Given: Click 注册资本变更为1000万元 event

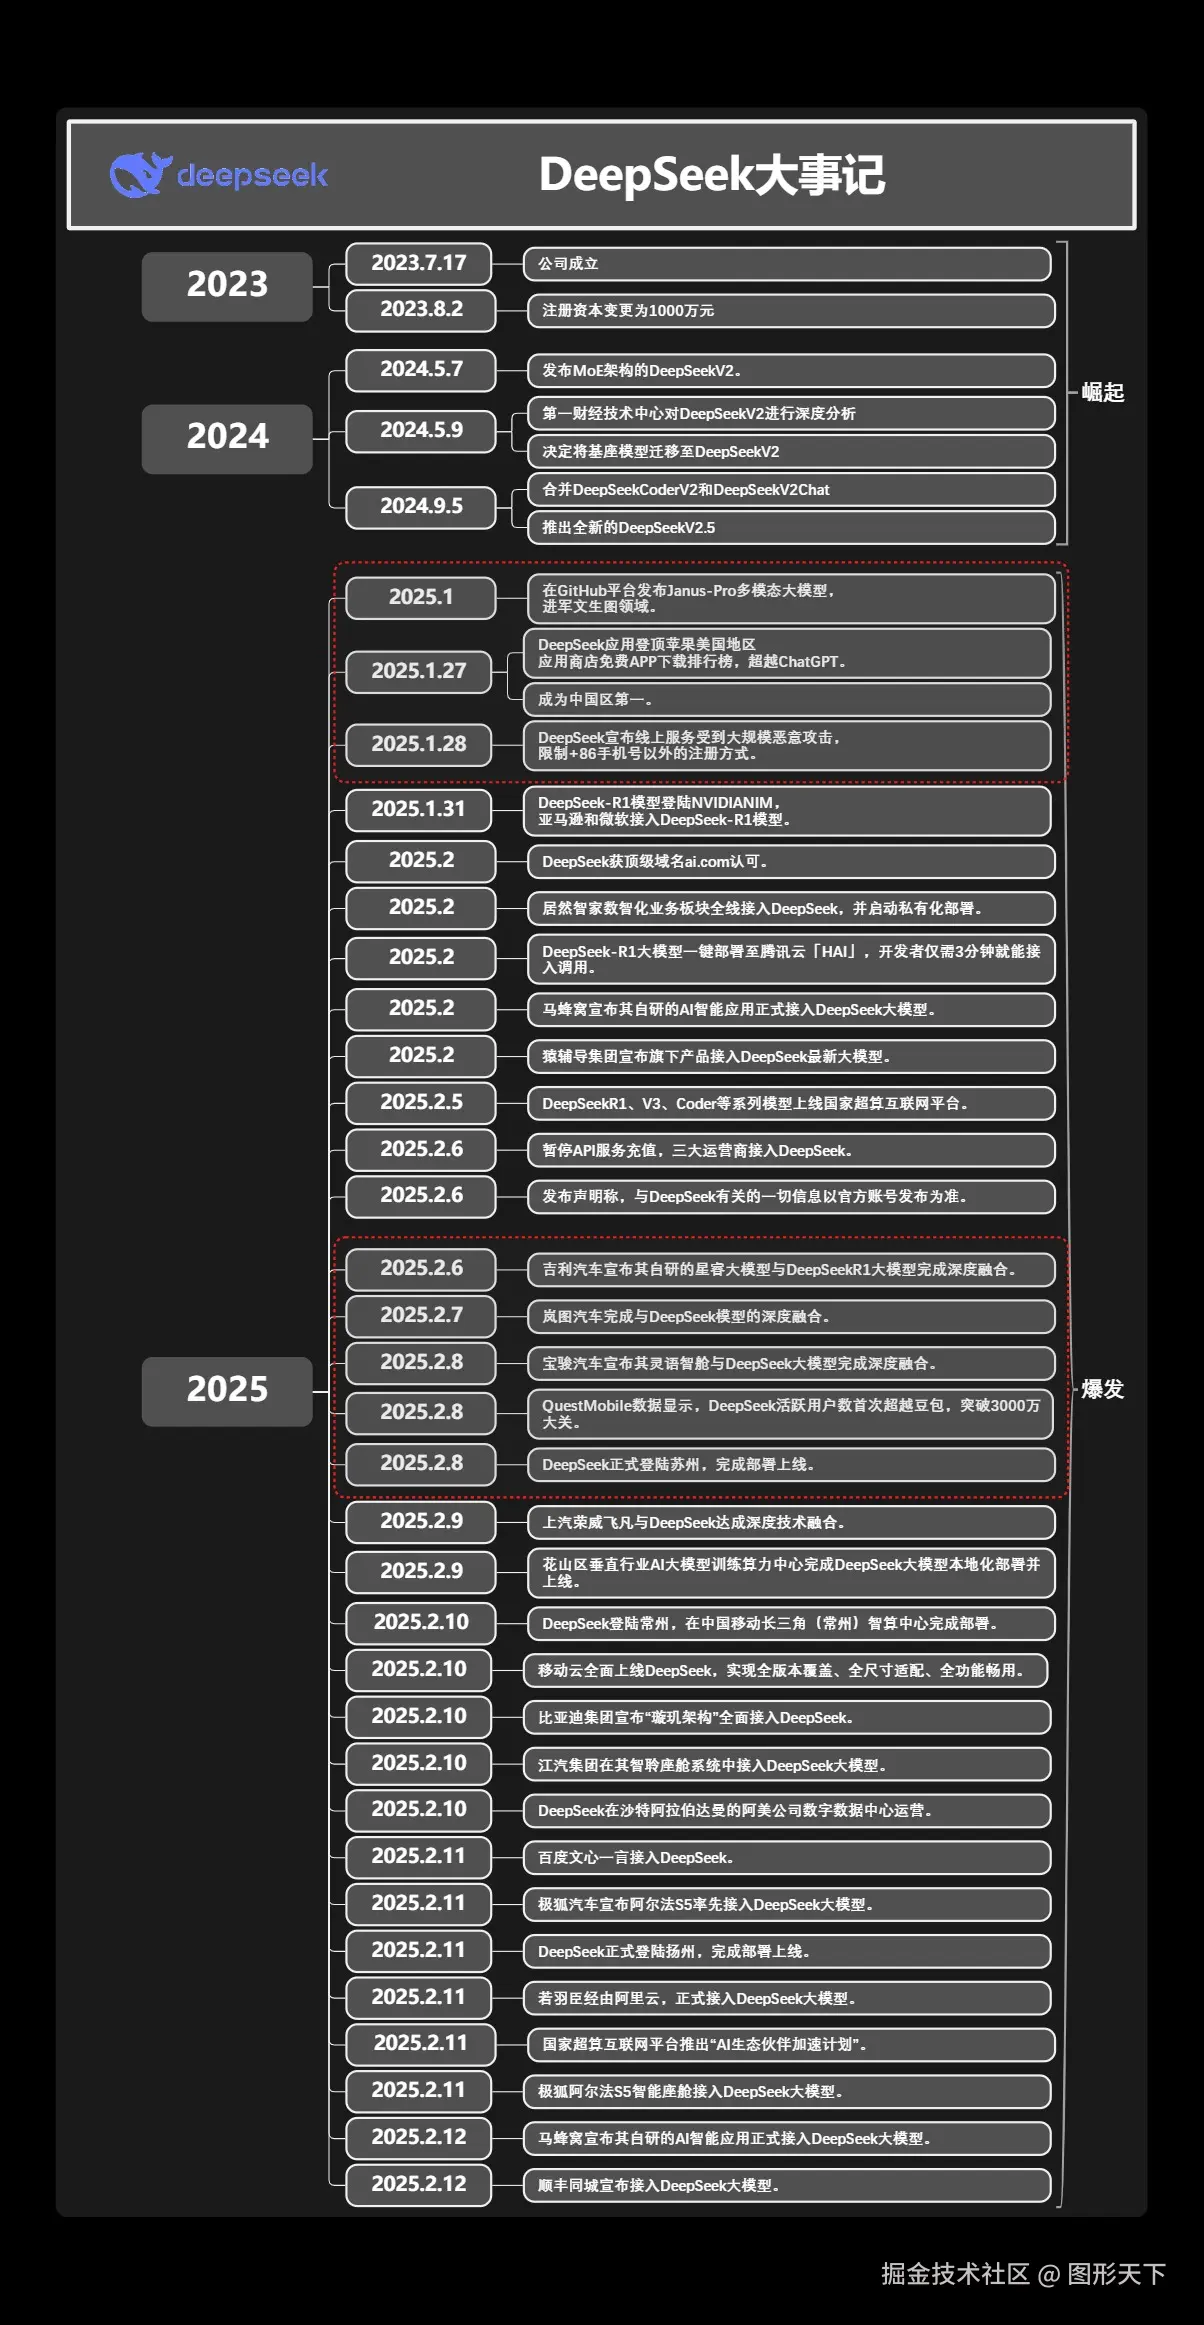Looking at the screenshot, I should tap(791, 311).
